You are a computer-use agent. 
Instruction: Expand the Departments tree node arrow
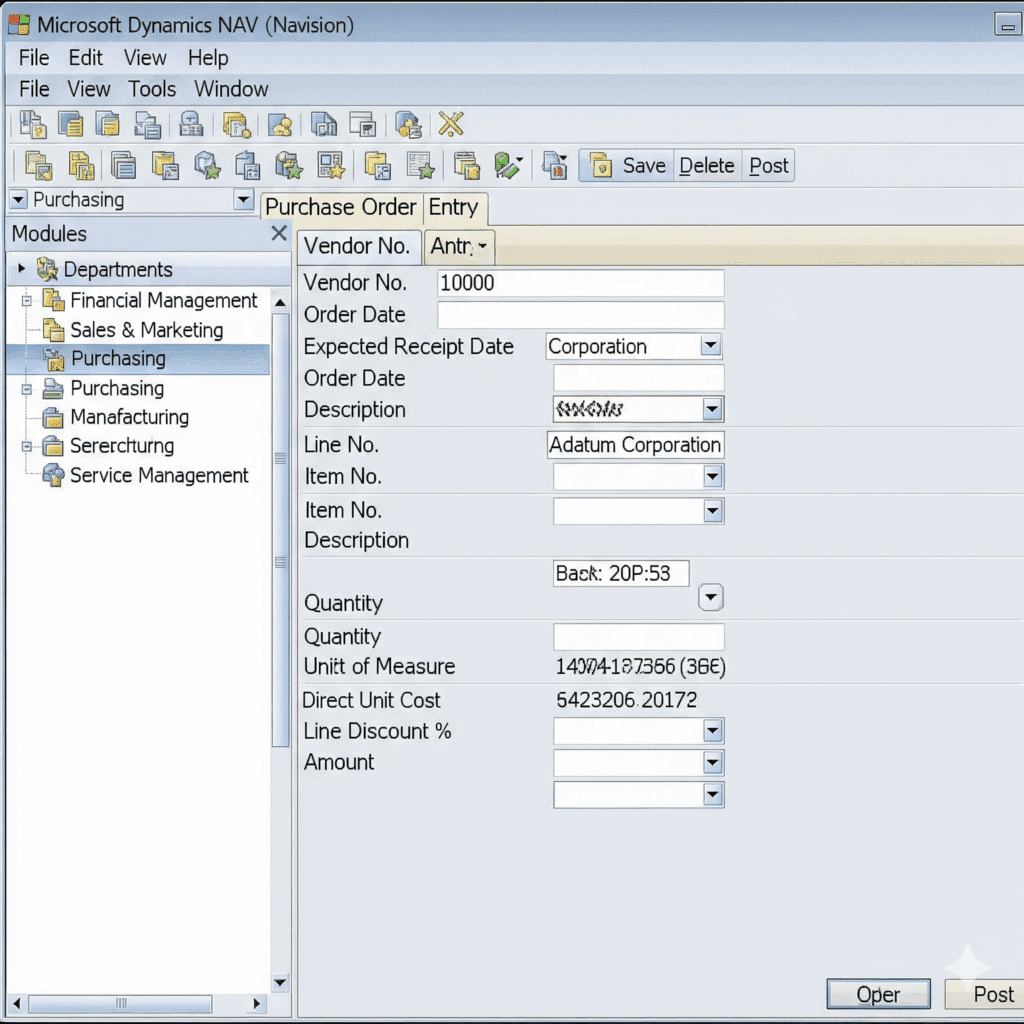pyautogui.click(x=22, y=268)
